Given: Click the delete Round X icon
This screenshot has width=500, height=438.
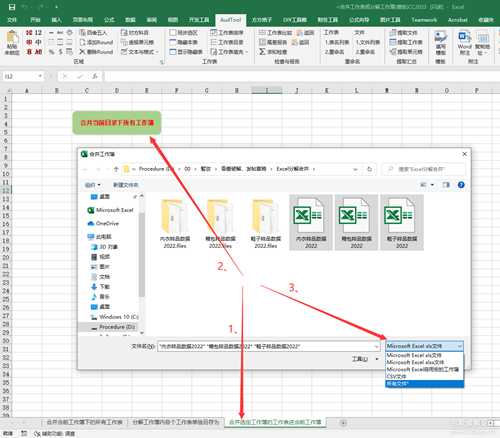Looking at the screenshot, I should coord(82,52).
